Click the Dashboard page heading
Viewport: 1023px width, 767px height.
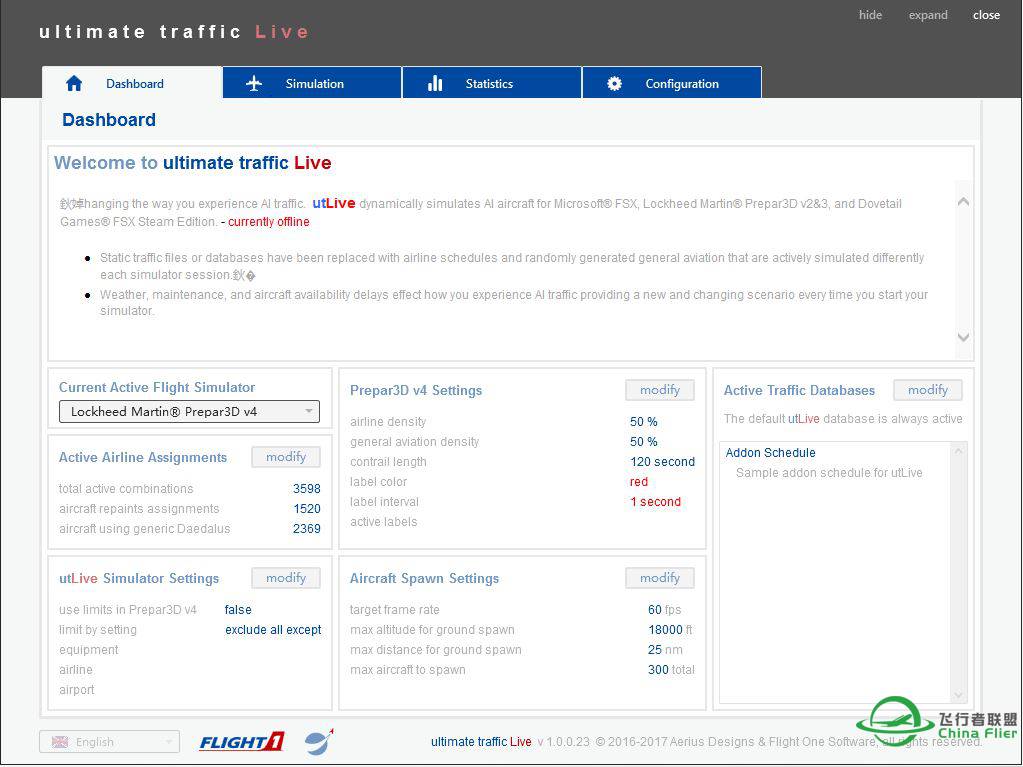point(109,120)
